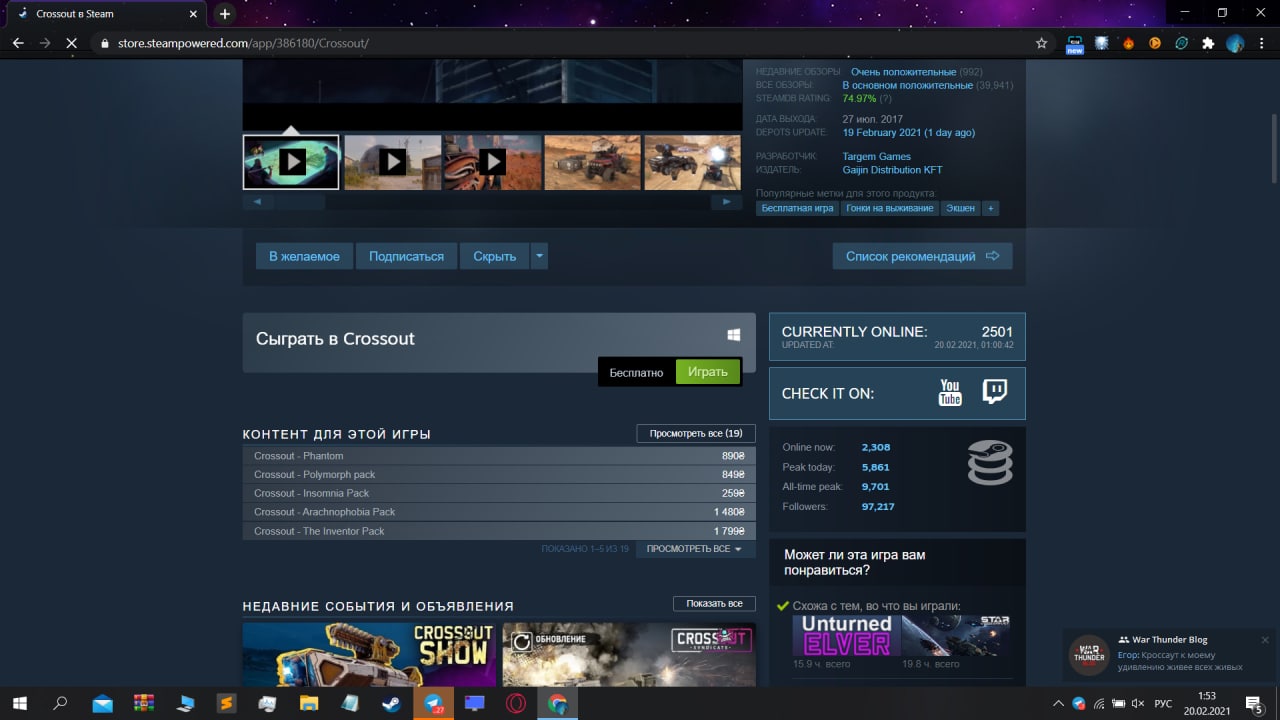Click the Скрыть button
The image size is (1280, 720).
coord(494,256)
